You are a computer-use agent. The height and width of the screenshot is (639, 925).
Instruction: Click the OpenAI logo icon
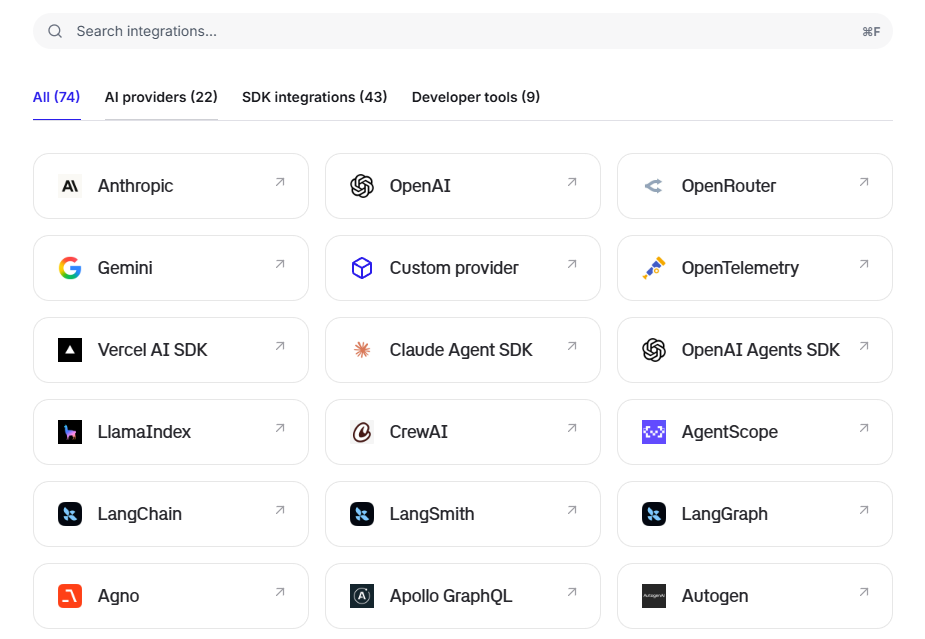[362, 186]
